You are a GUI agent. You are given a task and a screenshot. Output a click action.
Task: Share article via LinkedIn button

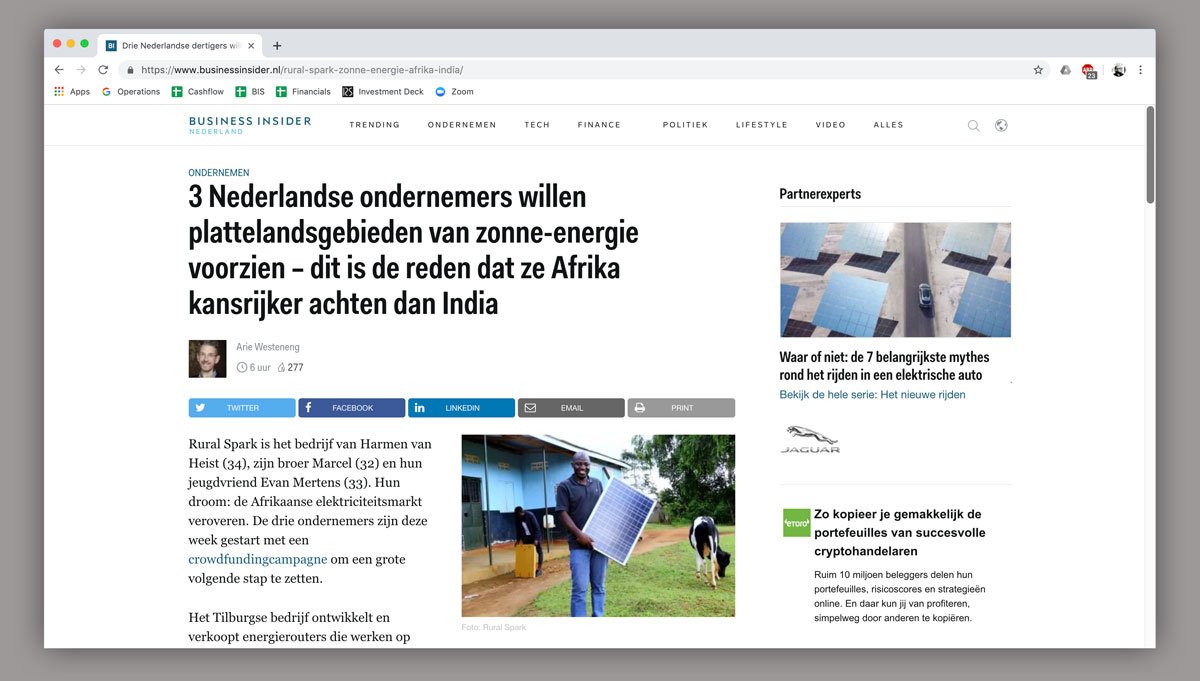(x=462, y=408)
